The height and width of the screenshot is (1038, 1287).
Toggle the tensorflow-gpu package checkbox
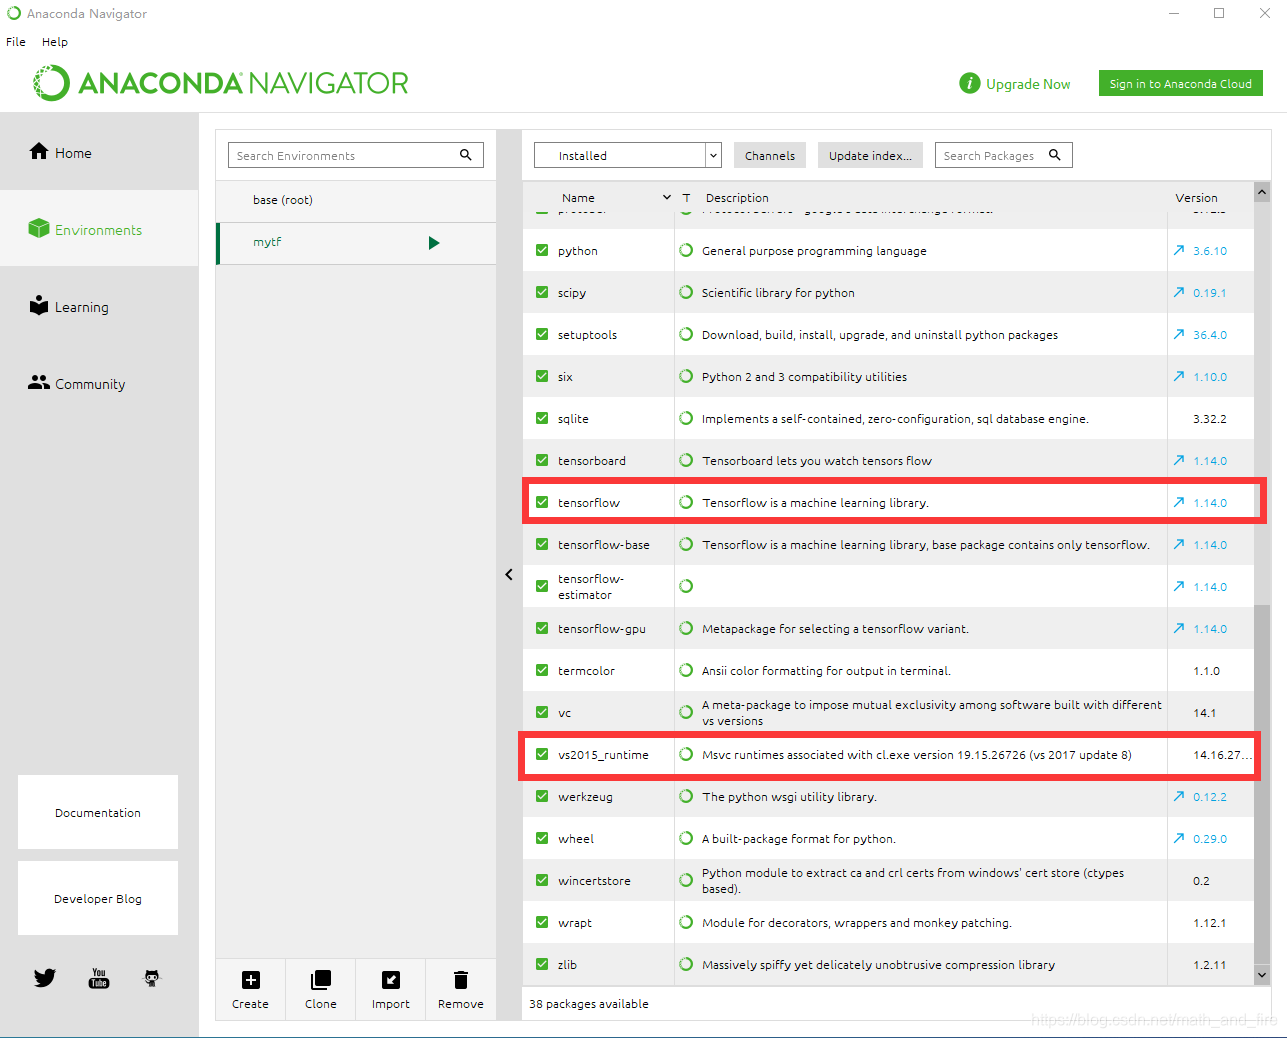click(x=542, y=629)
